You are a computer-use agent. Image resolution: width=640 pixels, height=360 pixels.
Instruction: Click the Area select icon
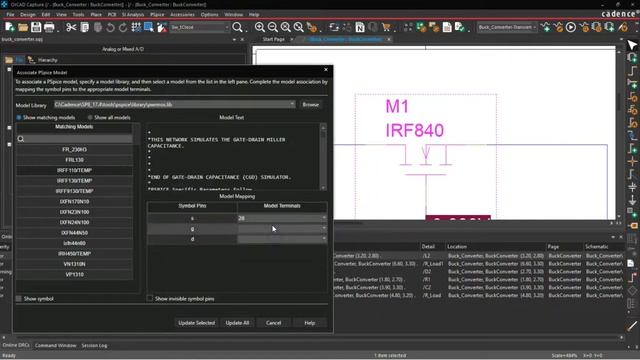pyautogui.click(x=149, y=27)
